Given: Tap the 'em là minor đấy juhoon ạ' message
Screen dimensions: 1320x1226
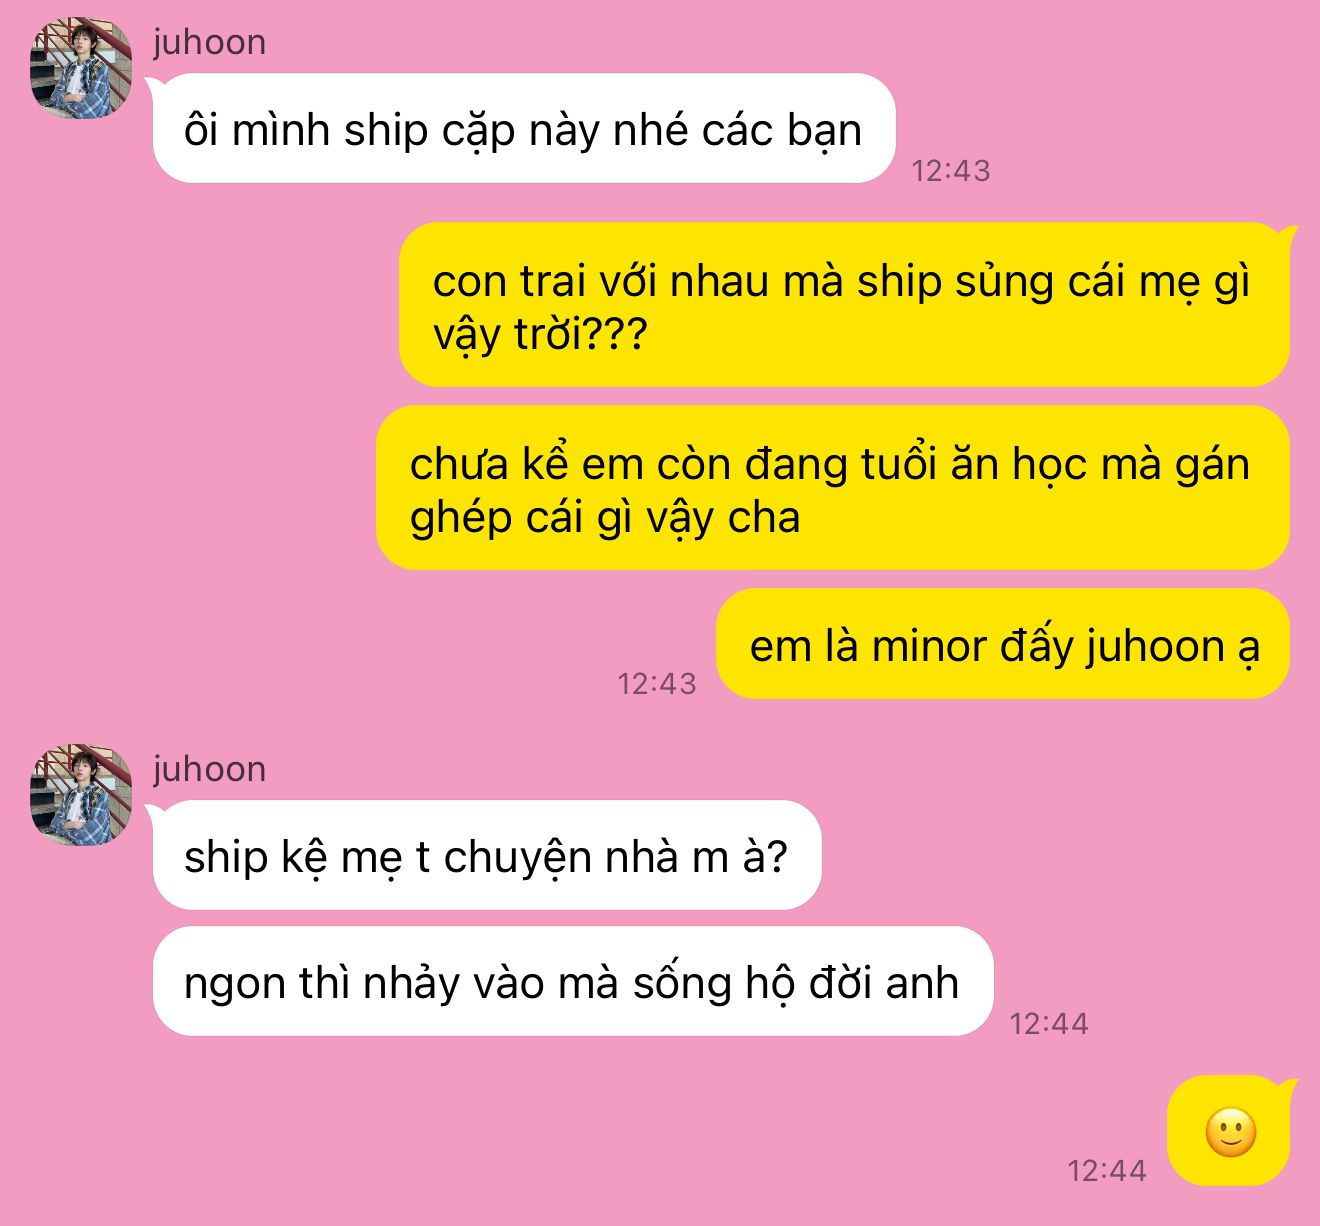Looking at the screenshot, I should (1003, 644).
